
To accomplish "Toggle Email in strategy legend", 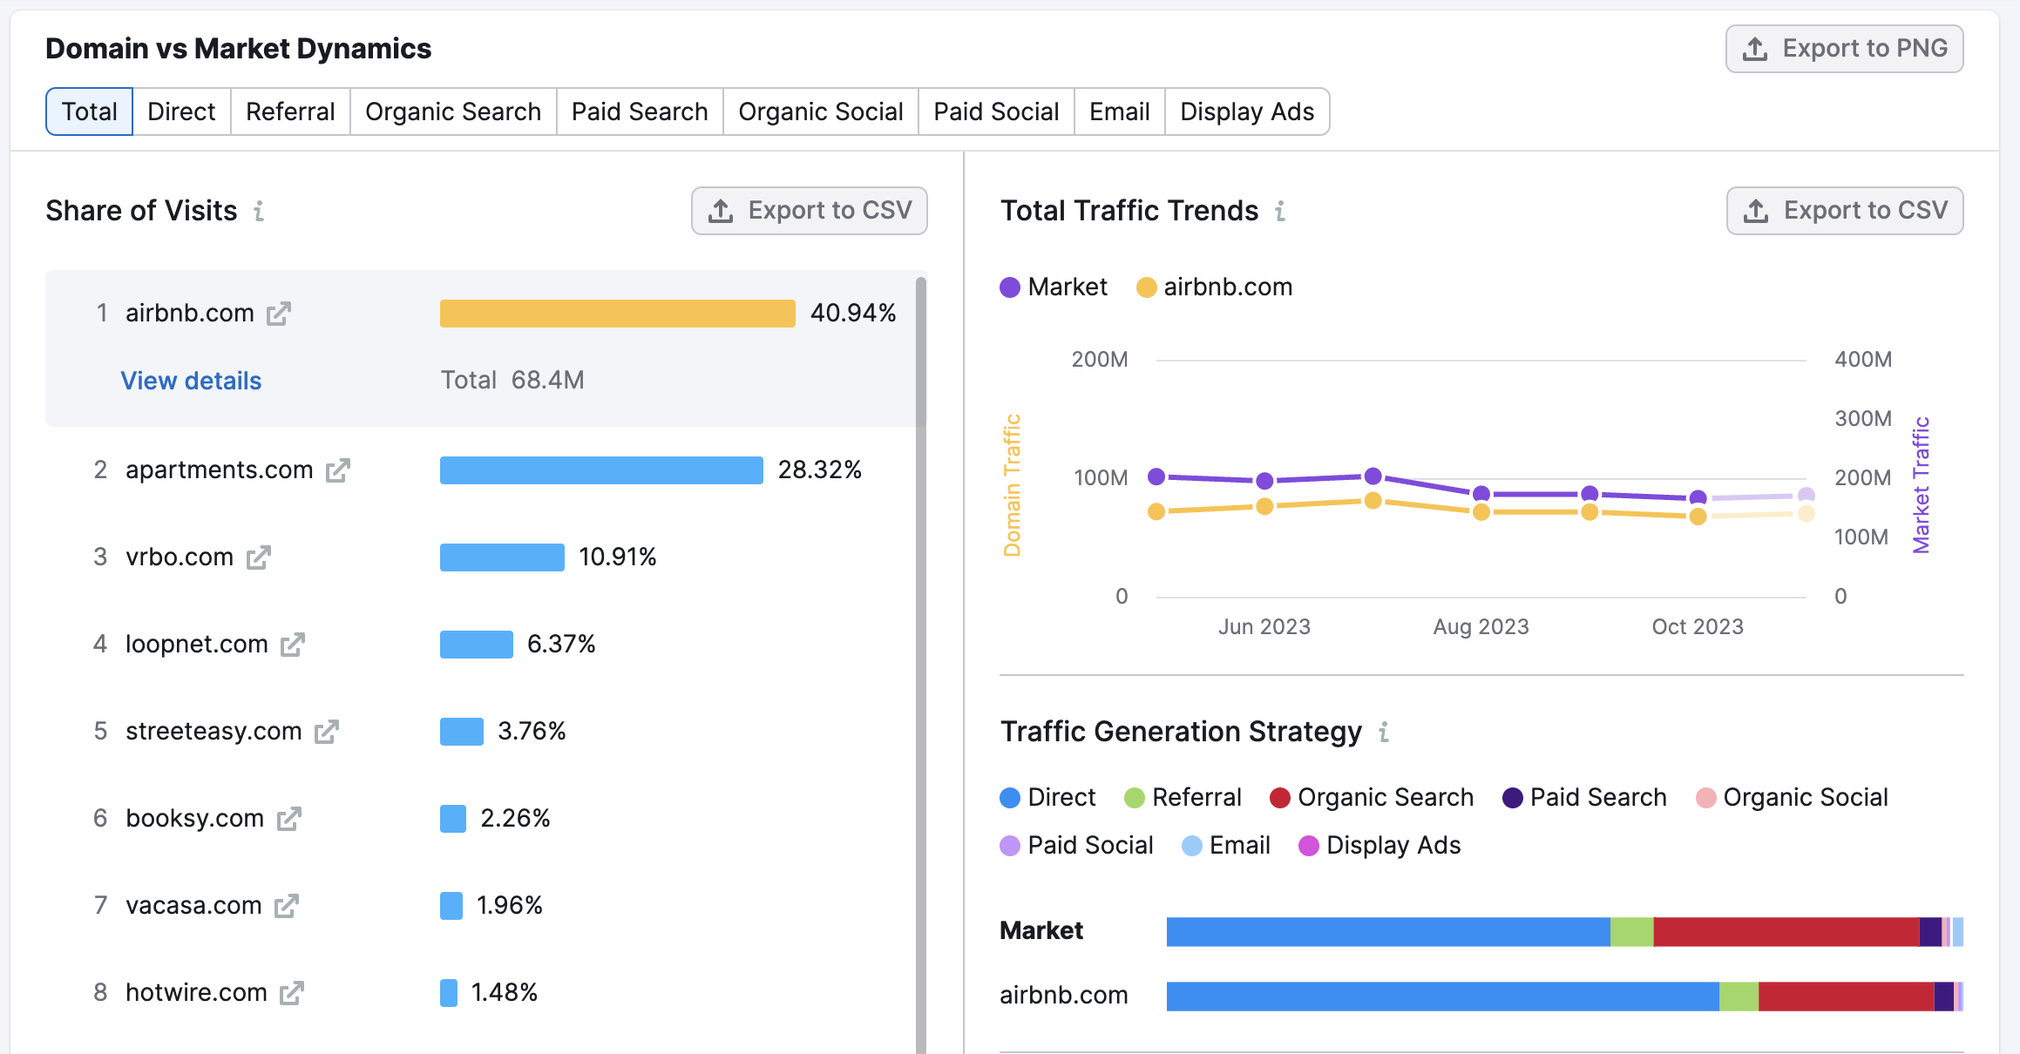I will coord(1225,845).
